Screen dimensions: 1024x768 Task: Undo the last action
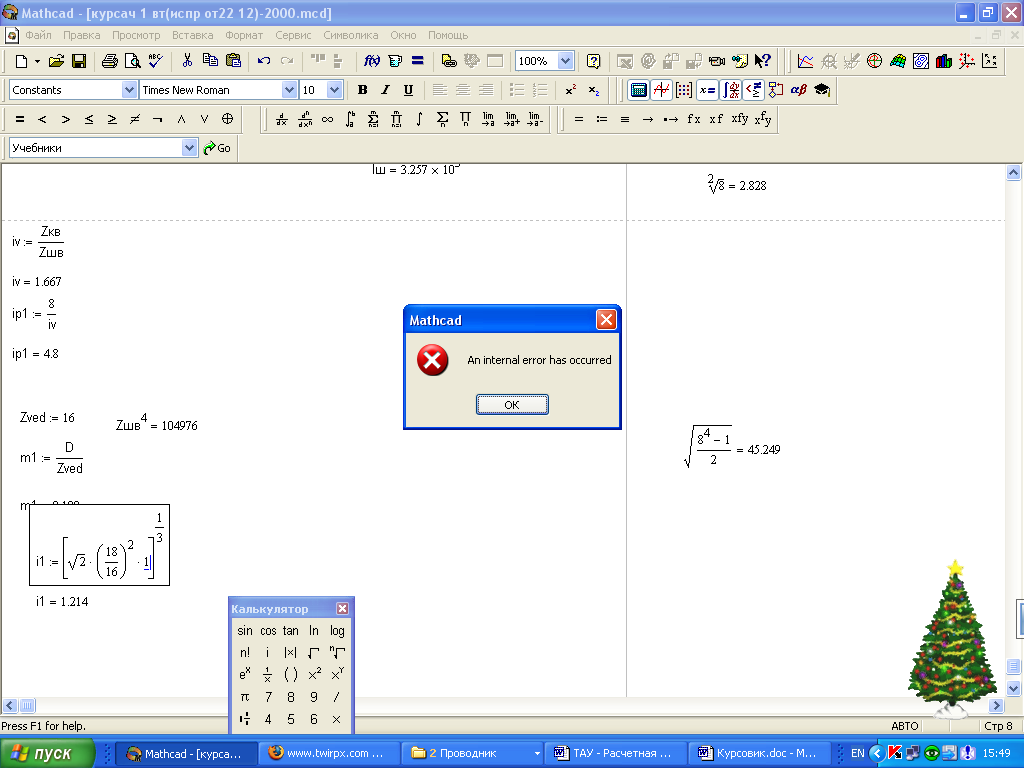264,61
